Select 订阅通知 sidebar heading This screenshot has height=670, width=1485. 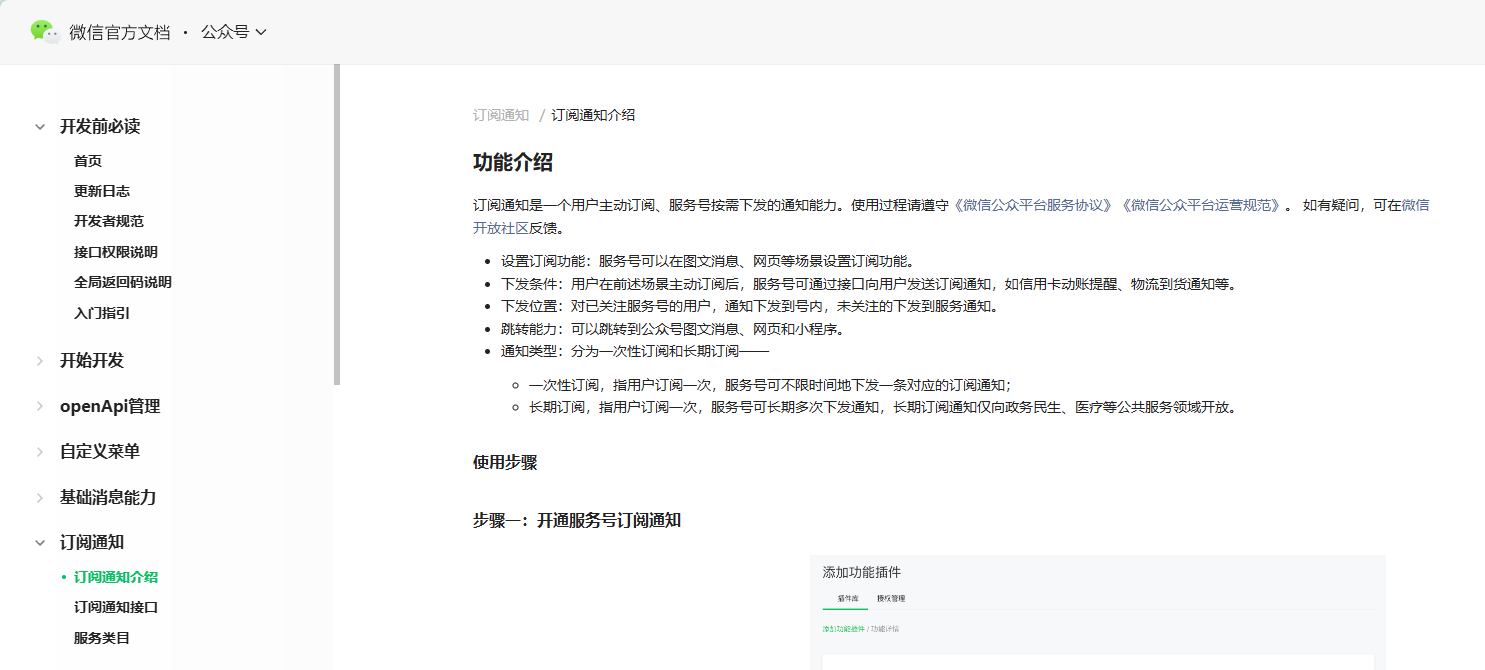(x=92, y=543)
